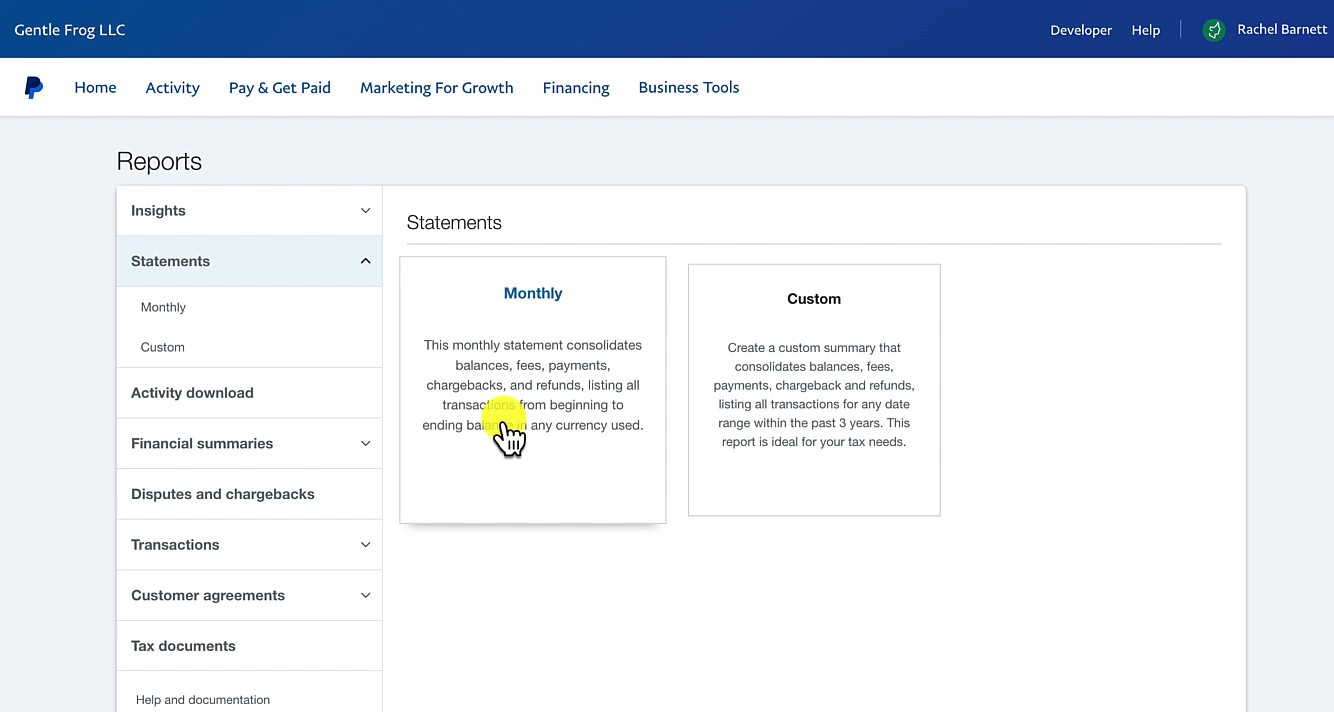Image resolution: width=1334 pixels, height=712 pixels.
Task: Open Activity download in sidebar
Action: click(192, 393)
